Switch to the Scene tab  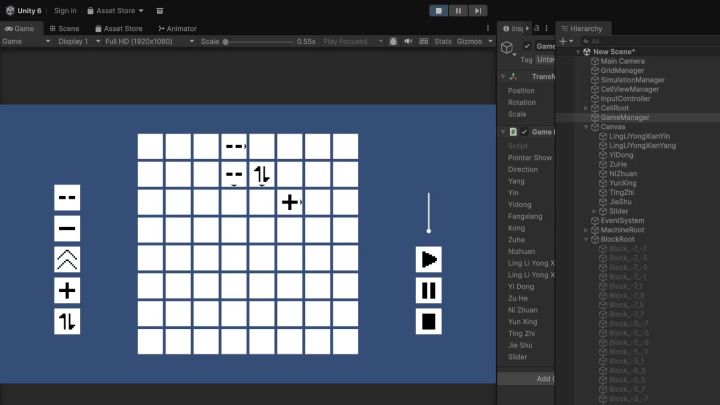[x=64, y=28]
